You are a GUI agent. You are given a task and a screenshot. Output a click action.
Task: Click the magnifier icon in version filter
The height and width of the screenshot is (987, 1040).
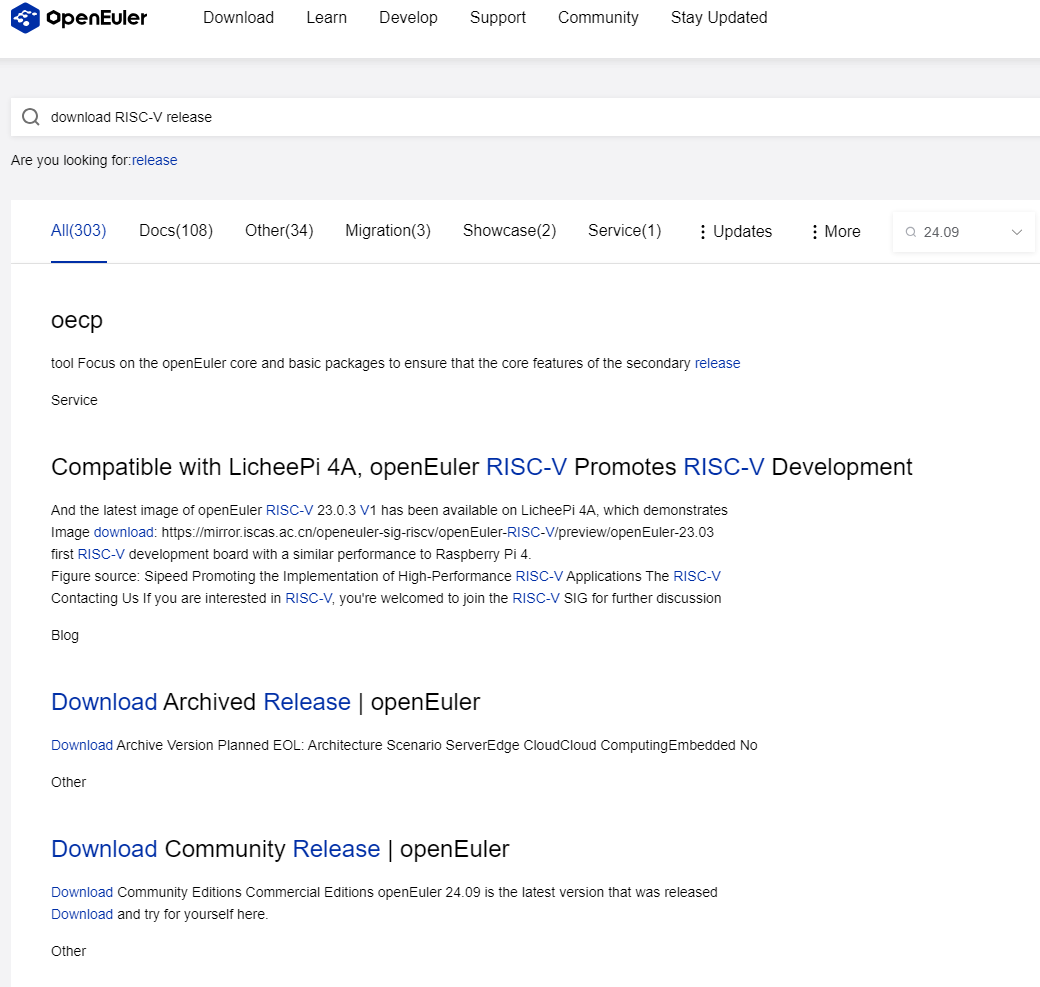coord(911,232)
